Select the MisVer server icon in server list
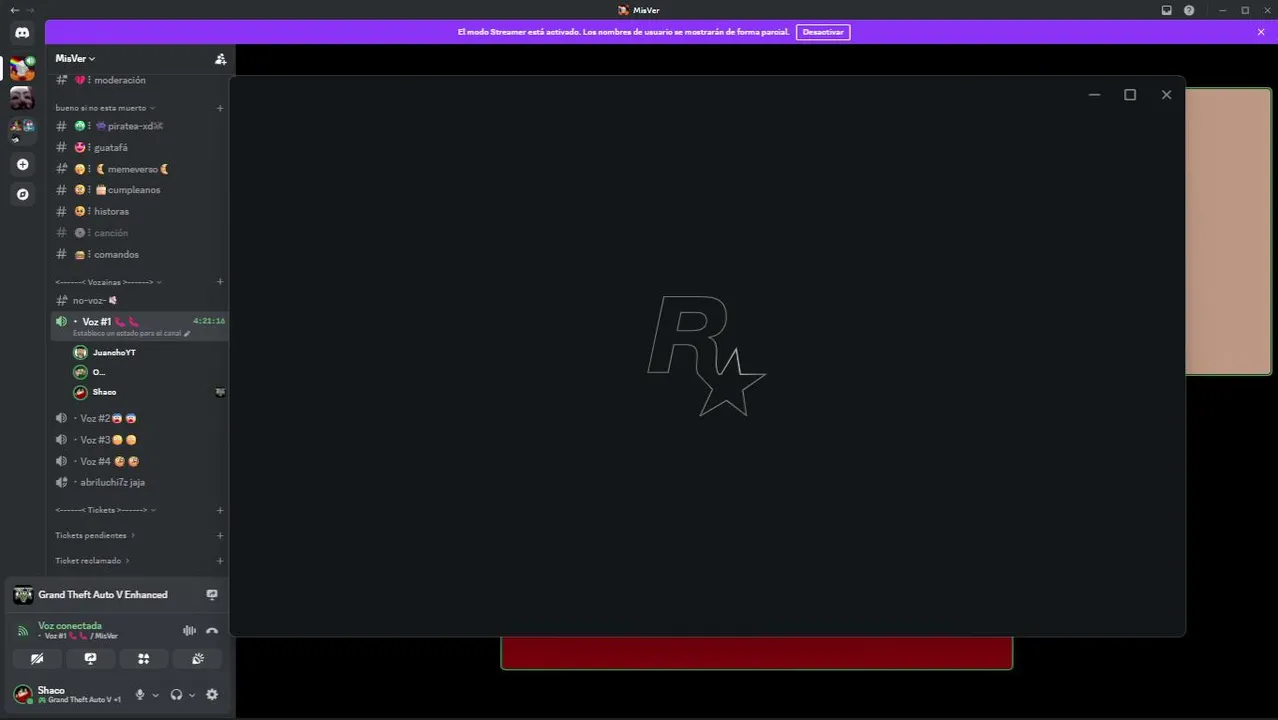 point(22,68)
